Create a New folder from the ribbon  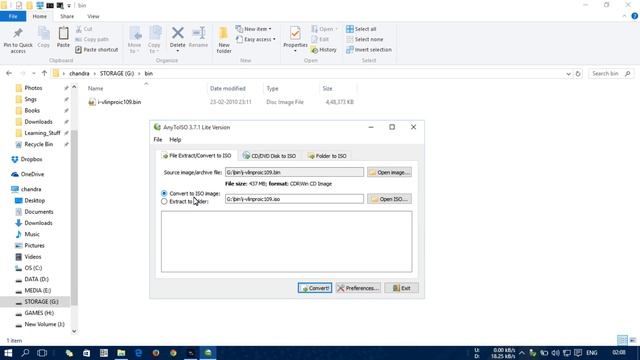pos(224,40)
